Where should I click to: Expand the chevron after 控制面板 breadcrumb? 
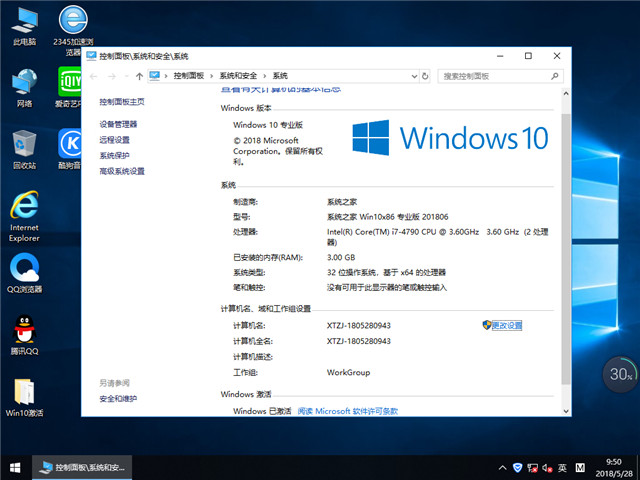211,76
